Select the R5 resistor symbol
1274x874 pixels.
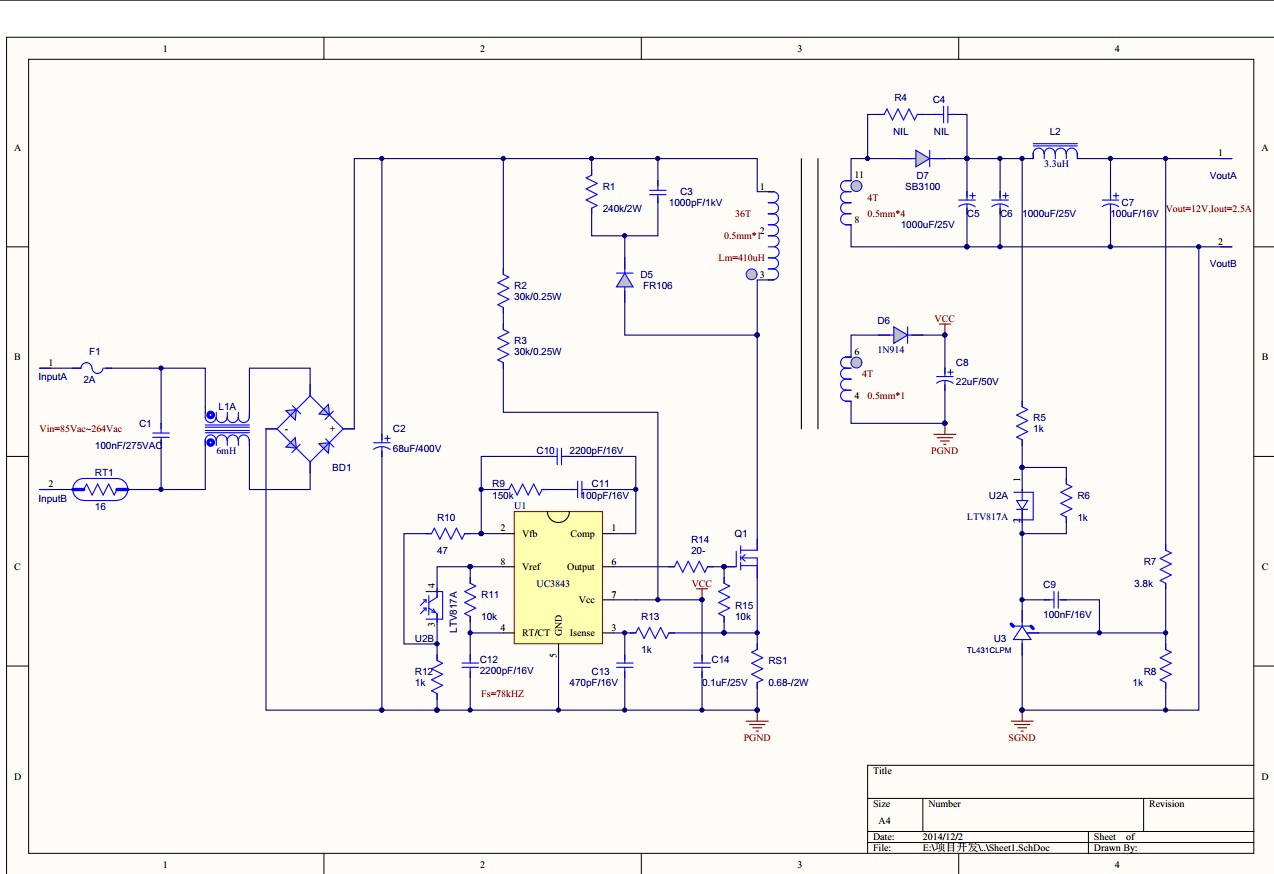pos(1022,422)
